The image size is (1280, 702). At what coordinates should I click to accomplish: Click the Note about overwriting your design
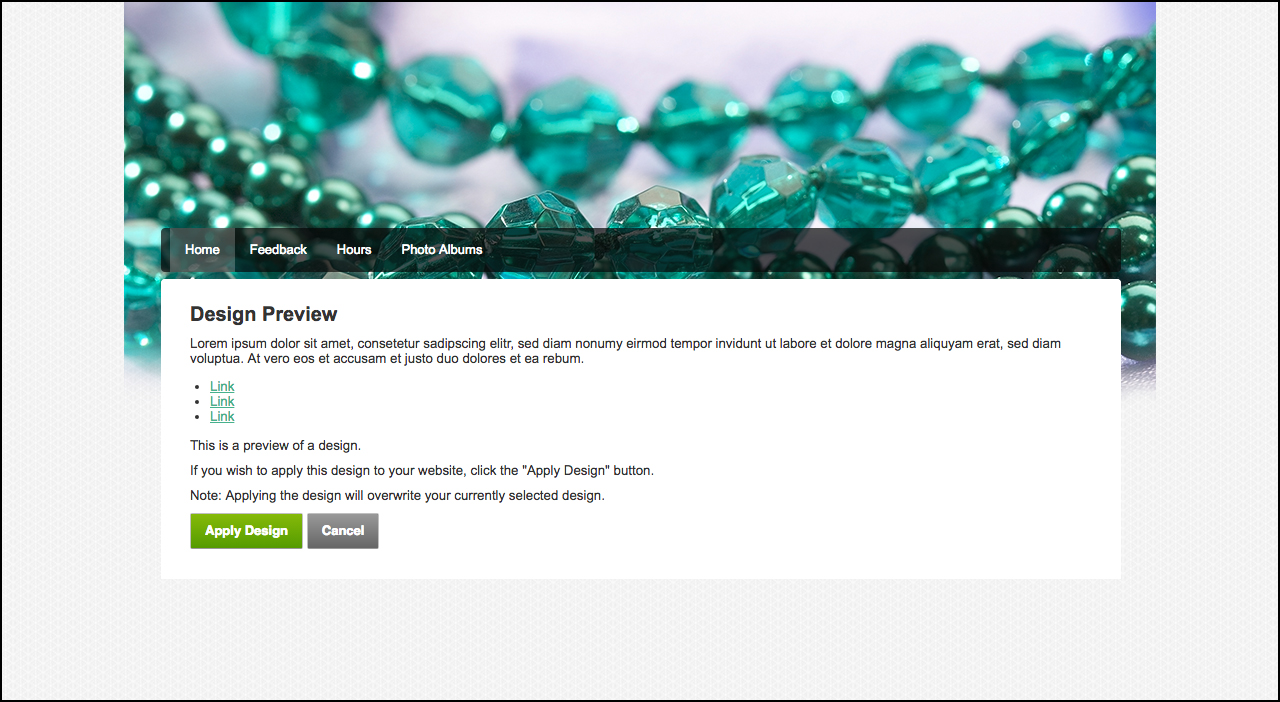[397, 496]
